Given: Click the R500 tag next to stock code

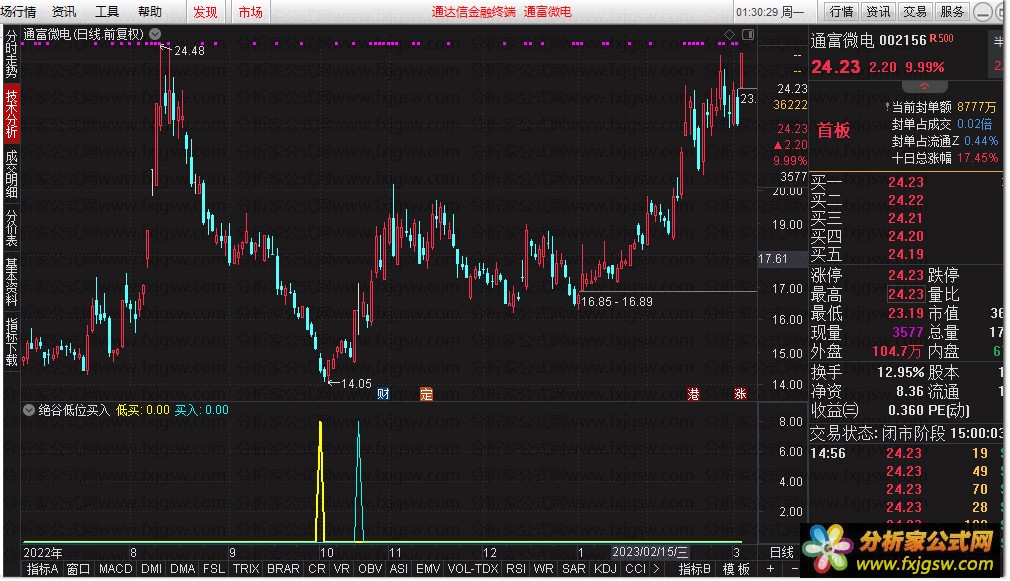Looking at the screenshot, I should coord(942,39).
